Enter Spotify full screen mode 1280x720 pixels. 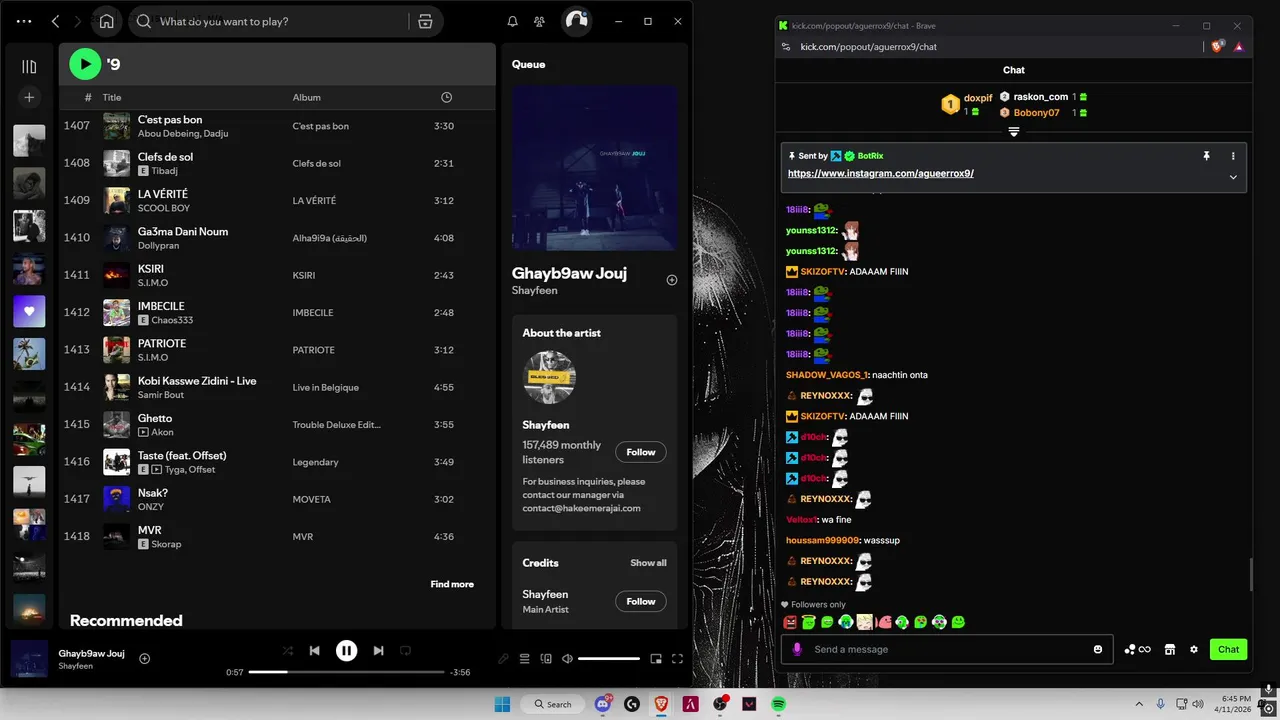coord(677,658)
